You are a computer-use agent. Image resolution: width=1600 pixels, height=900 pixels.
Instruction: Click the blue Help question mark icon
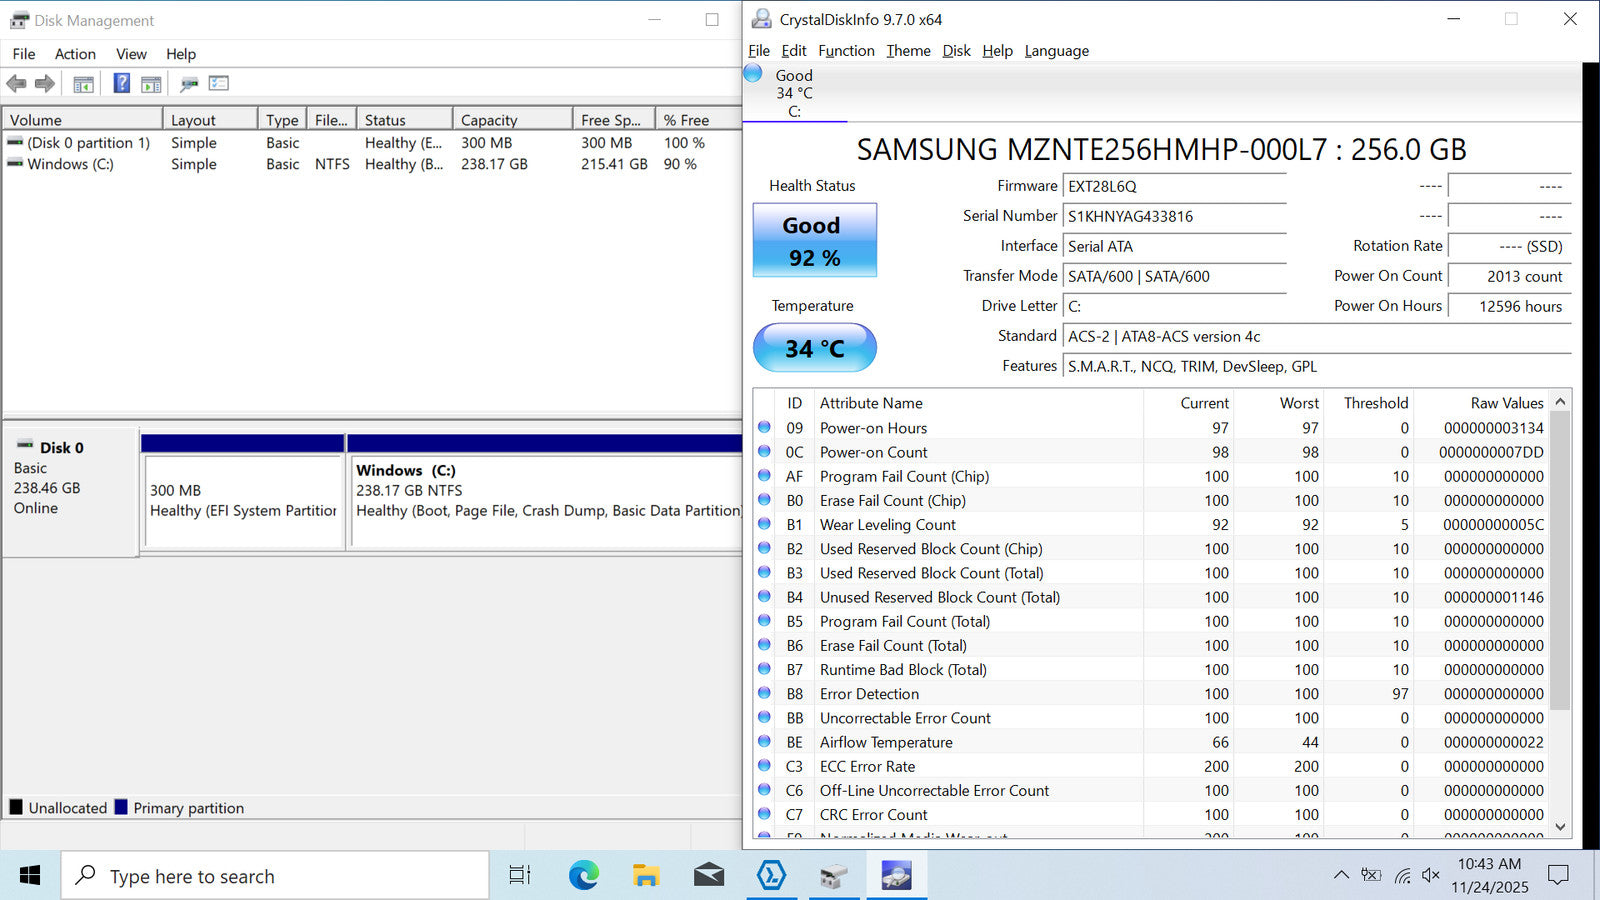[121, 84]
